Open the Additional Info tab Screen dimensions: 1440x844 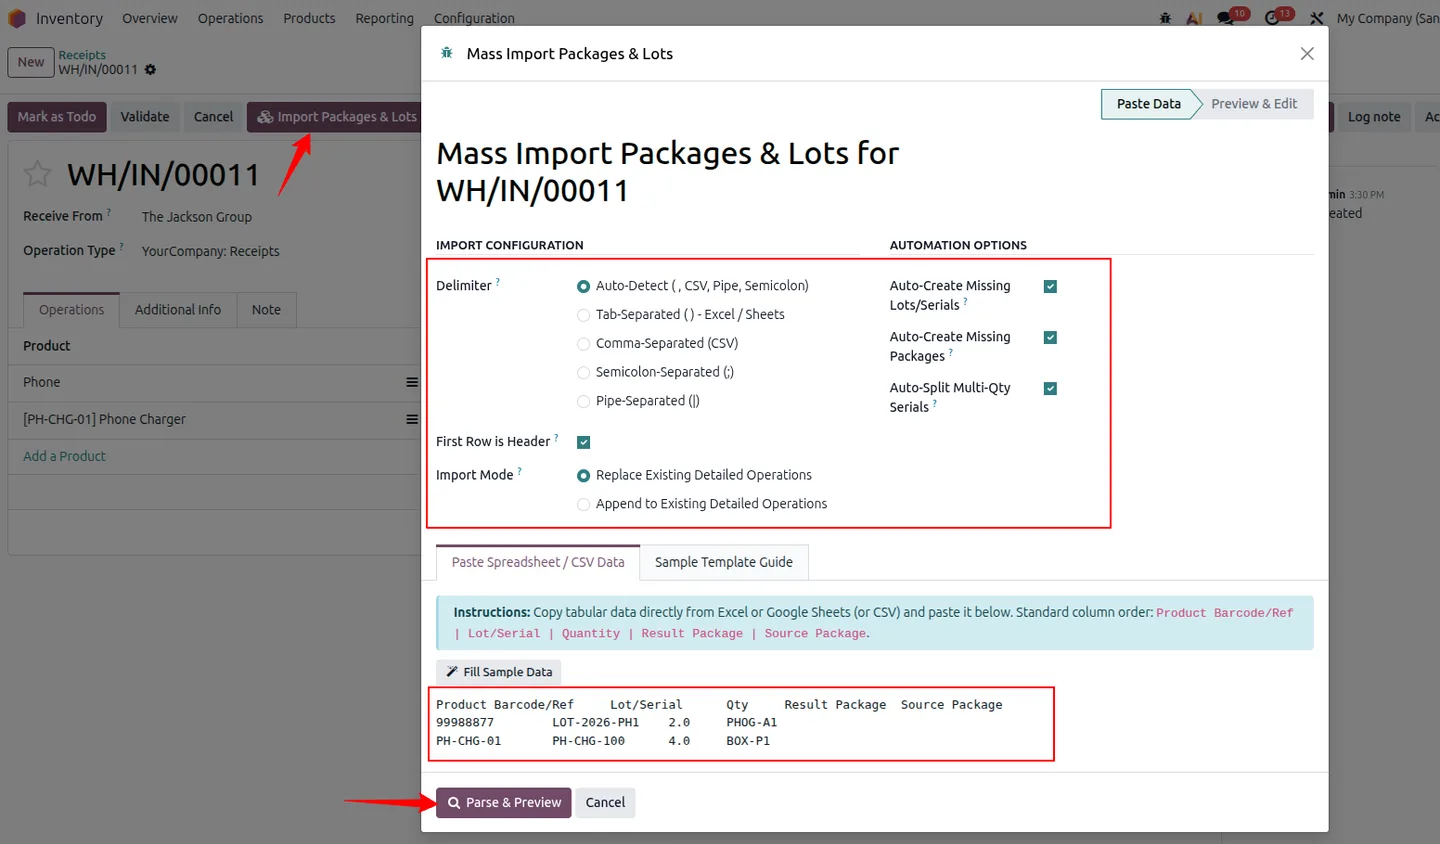point(178,310)
